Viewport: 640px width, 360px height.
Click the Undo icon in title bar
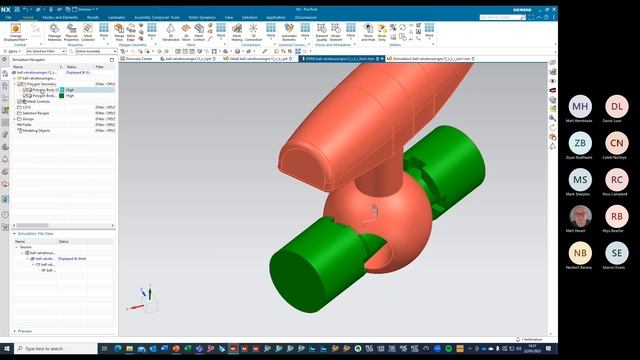pyautogui.click(x=25, y=9)
